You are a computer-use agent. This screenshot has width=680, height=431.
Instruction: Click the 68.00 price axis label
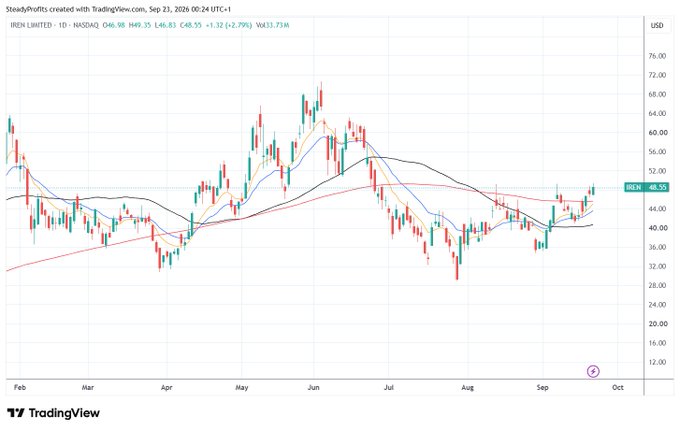(x=657, y=94)
